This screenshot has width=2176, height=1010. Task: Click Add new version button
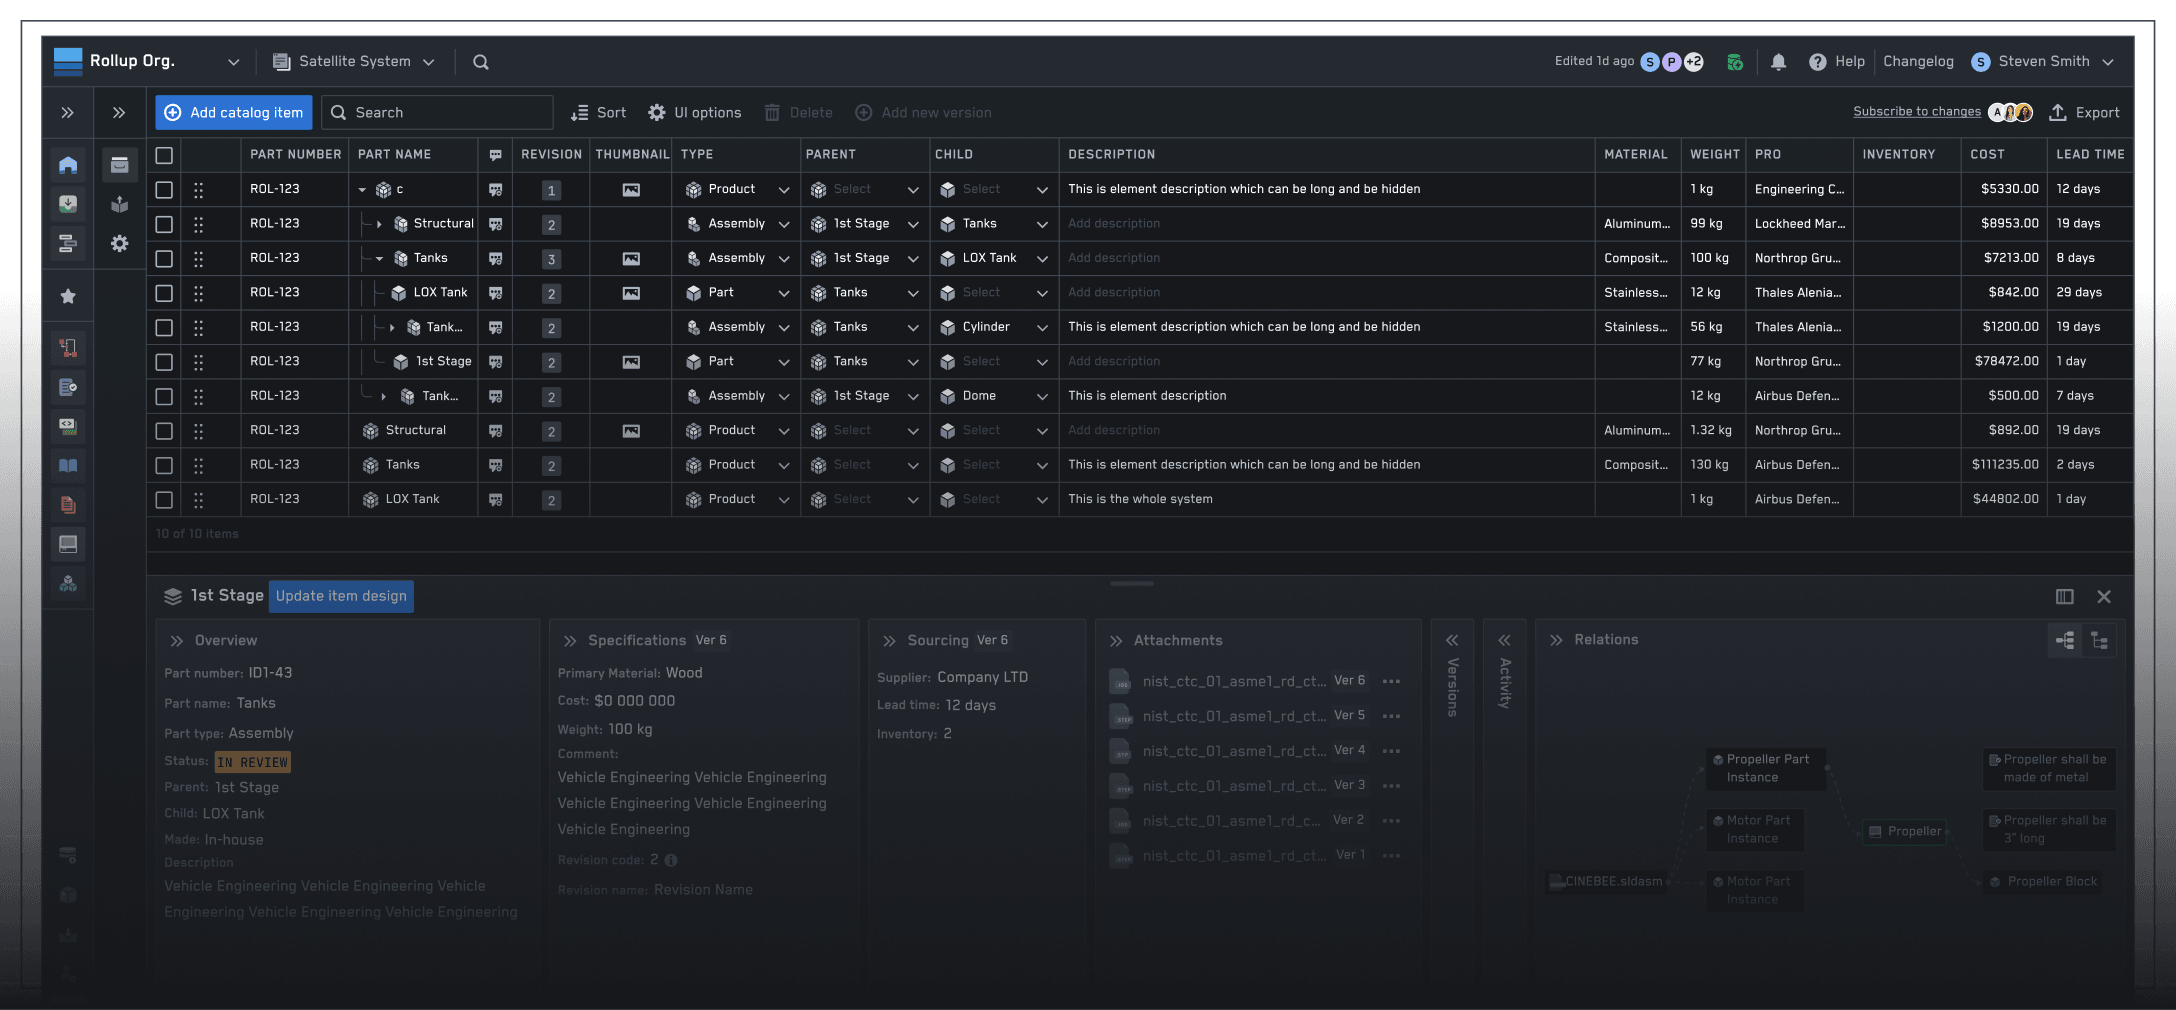coord(923,113)
